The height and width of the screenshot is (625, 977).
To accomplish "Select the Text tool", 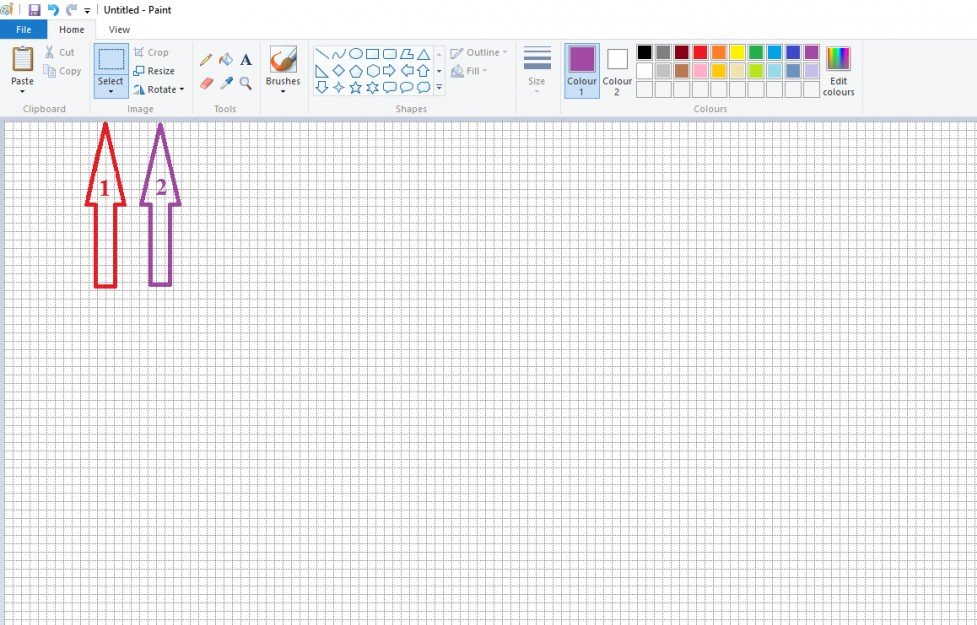I will (246, 60).
